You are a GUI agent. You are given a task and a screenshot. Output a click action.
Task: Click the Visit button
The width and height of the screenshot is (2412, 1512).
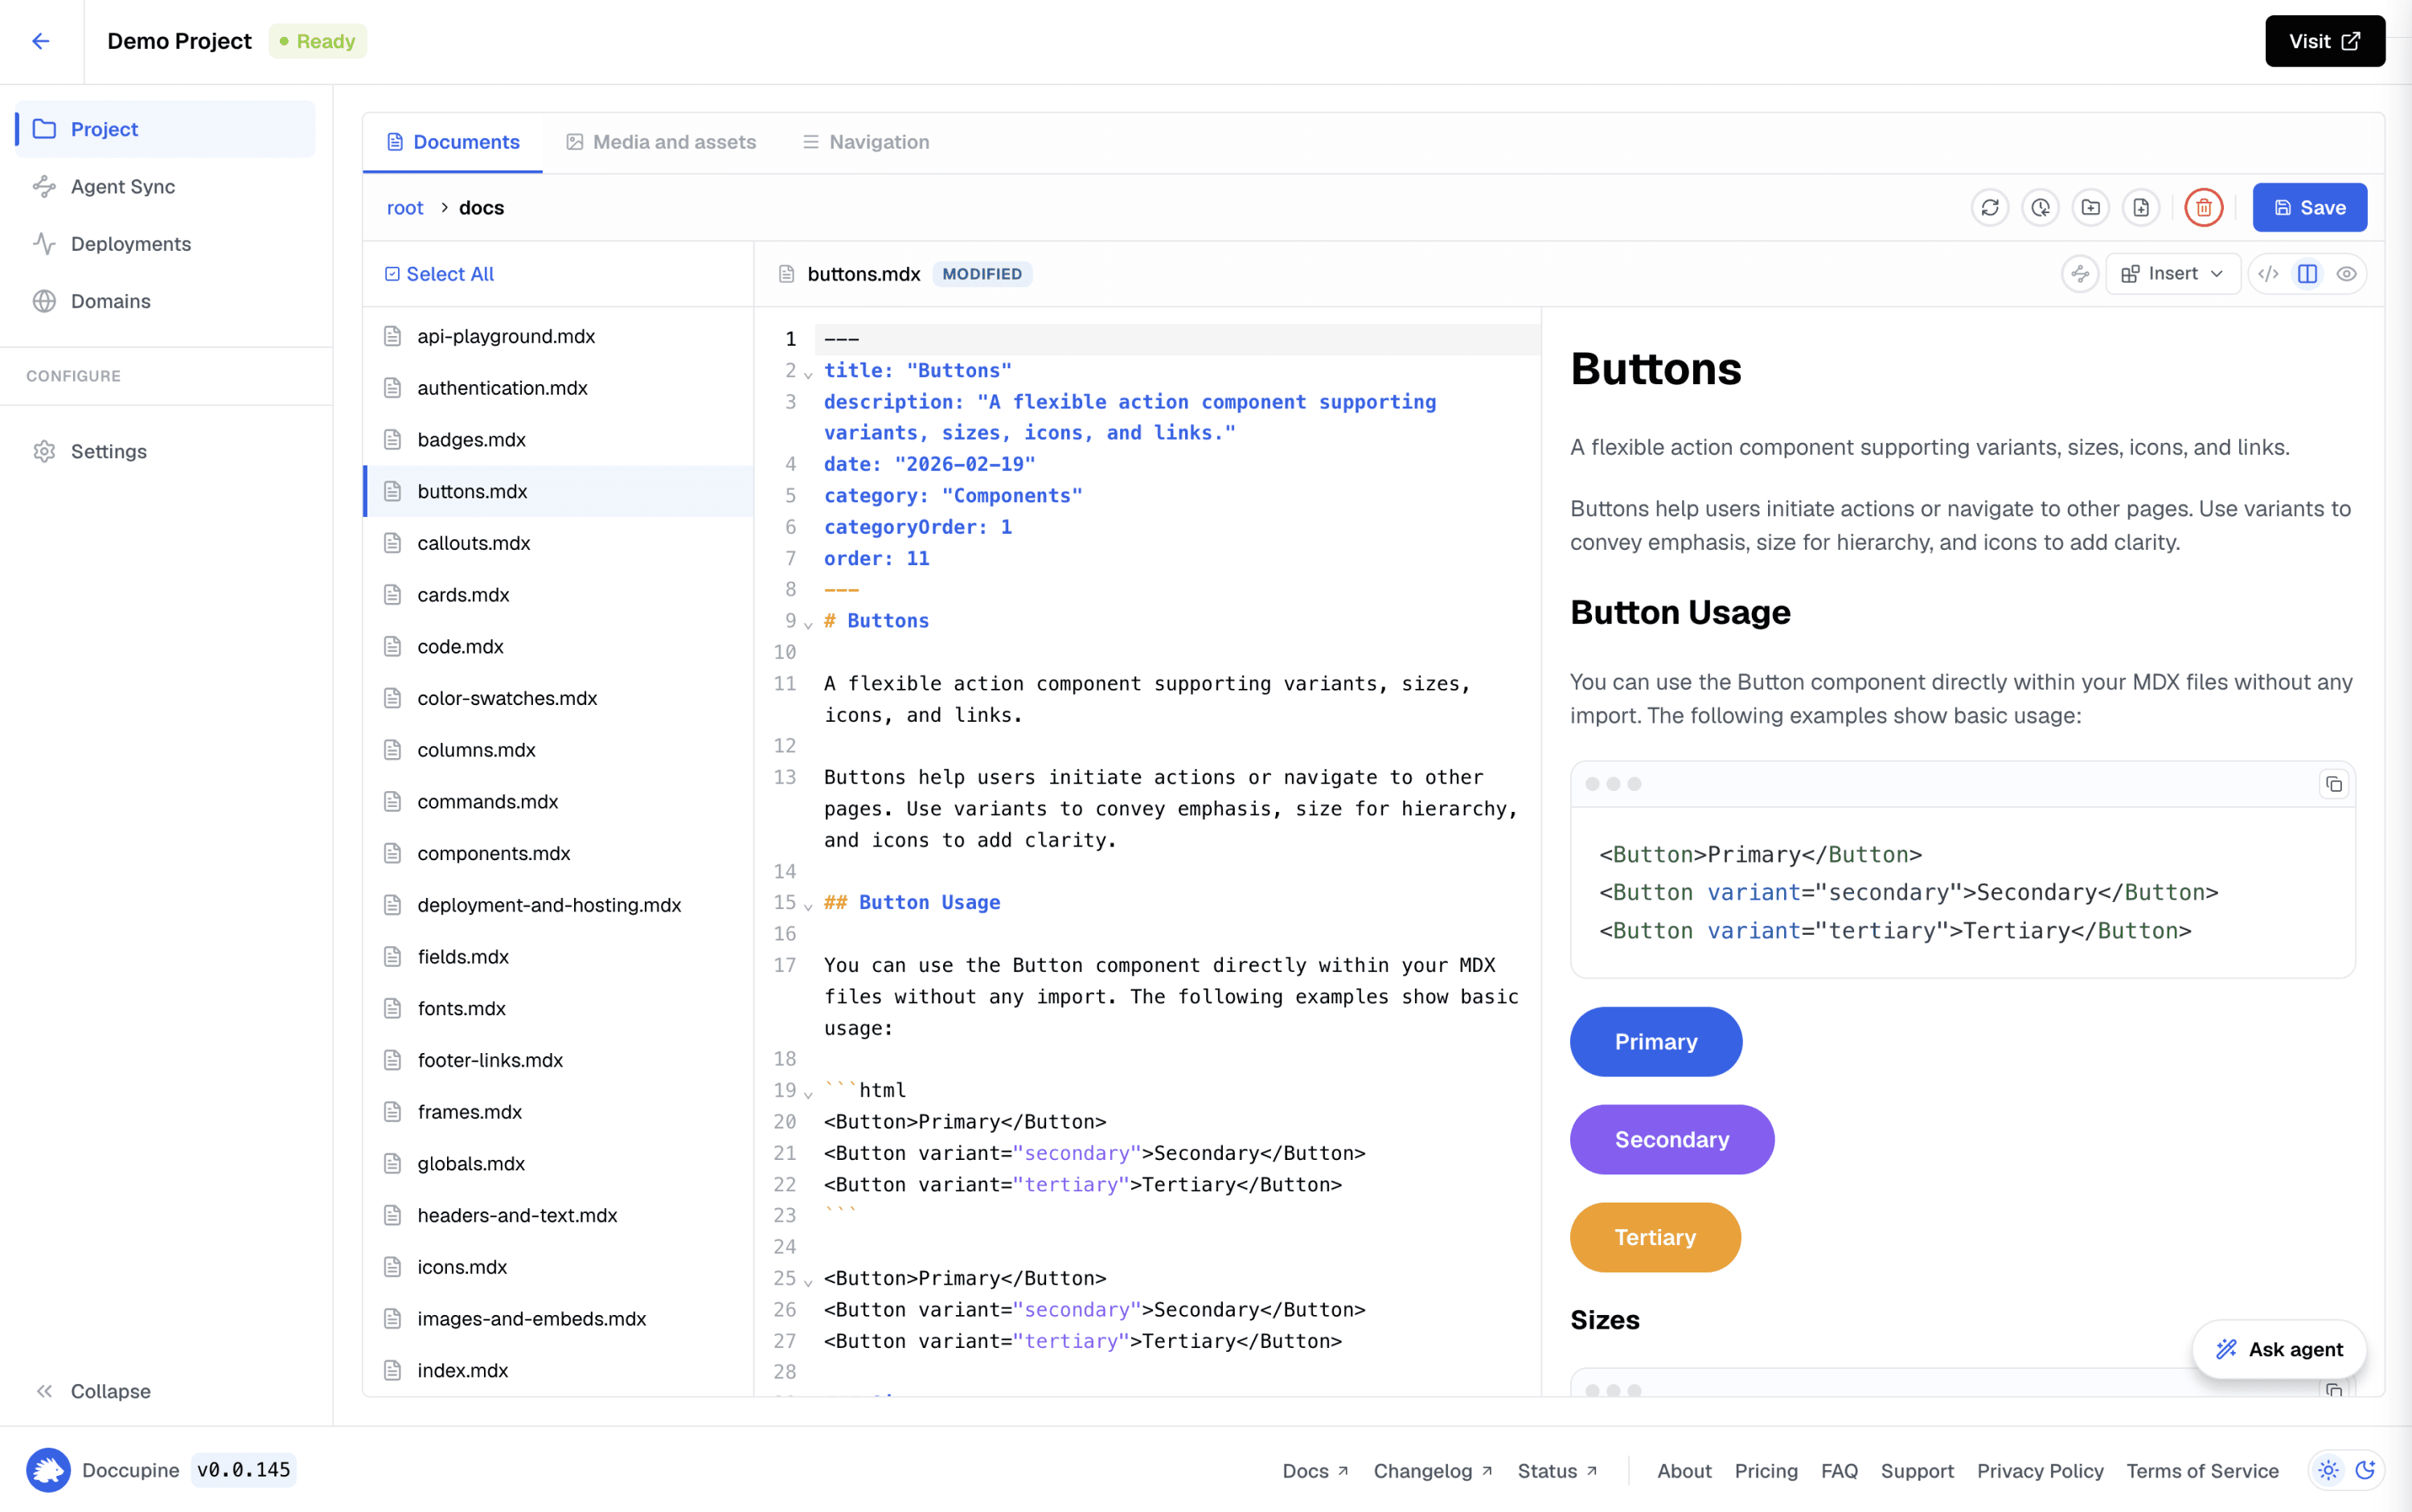coord(2325,41)
